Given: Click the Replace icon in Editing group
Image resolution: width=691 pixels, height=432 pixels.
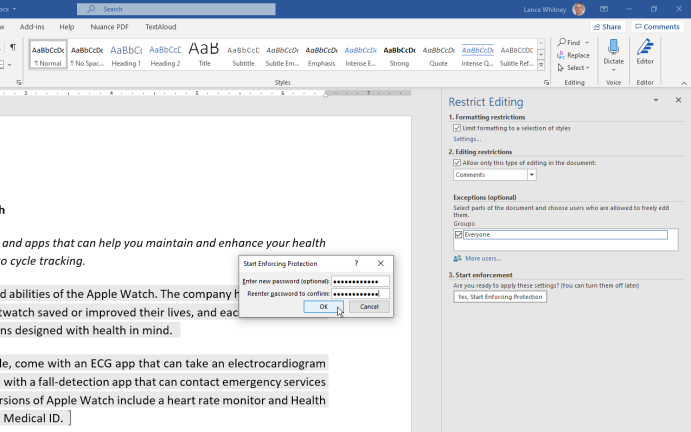Looking at the screenshot, I should 561,55.
